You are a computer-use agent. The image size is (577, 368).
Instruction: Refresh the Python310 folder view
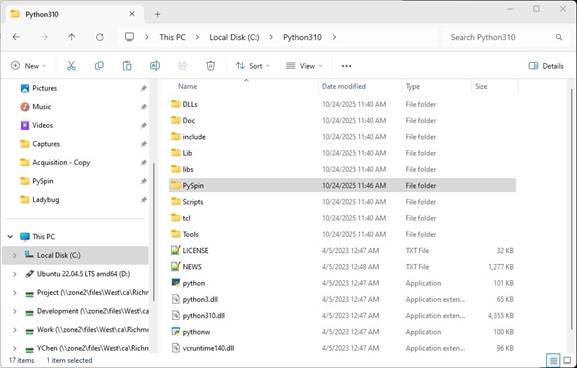[x=100, y=37]
